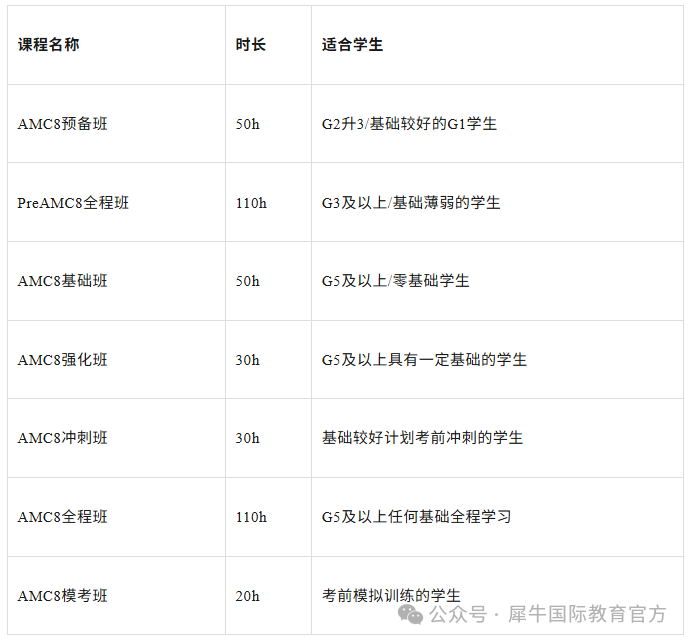689x642 pixels.
Task: Select the PreAMC8全程班 course name cell
Action: pos(116,202)
